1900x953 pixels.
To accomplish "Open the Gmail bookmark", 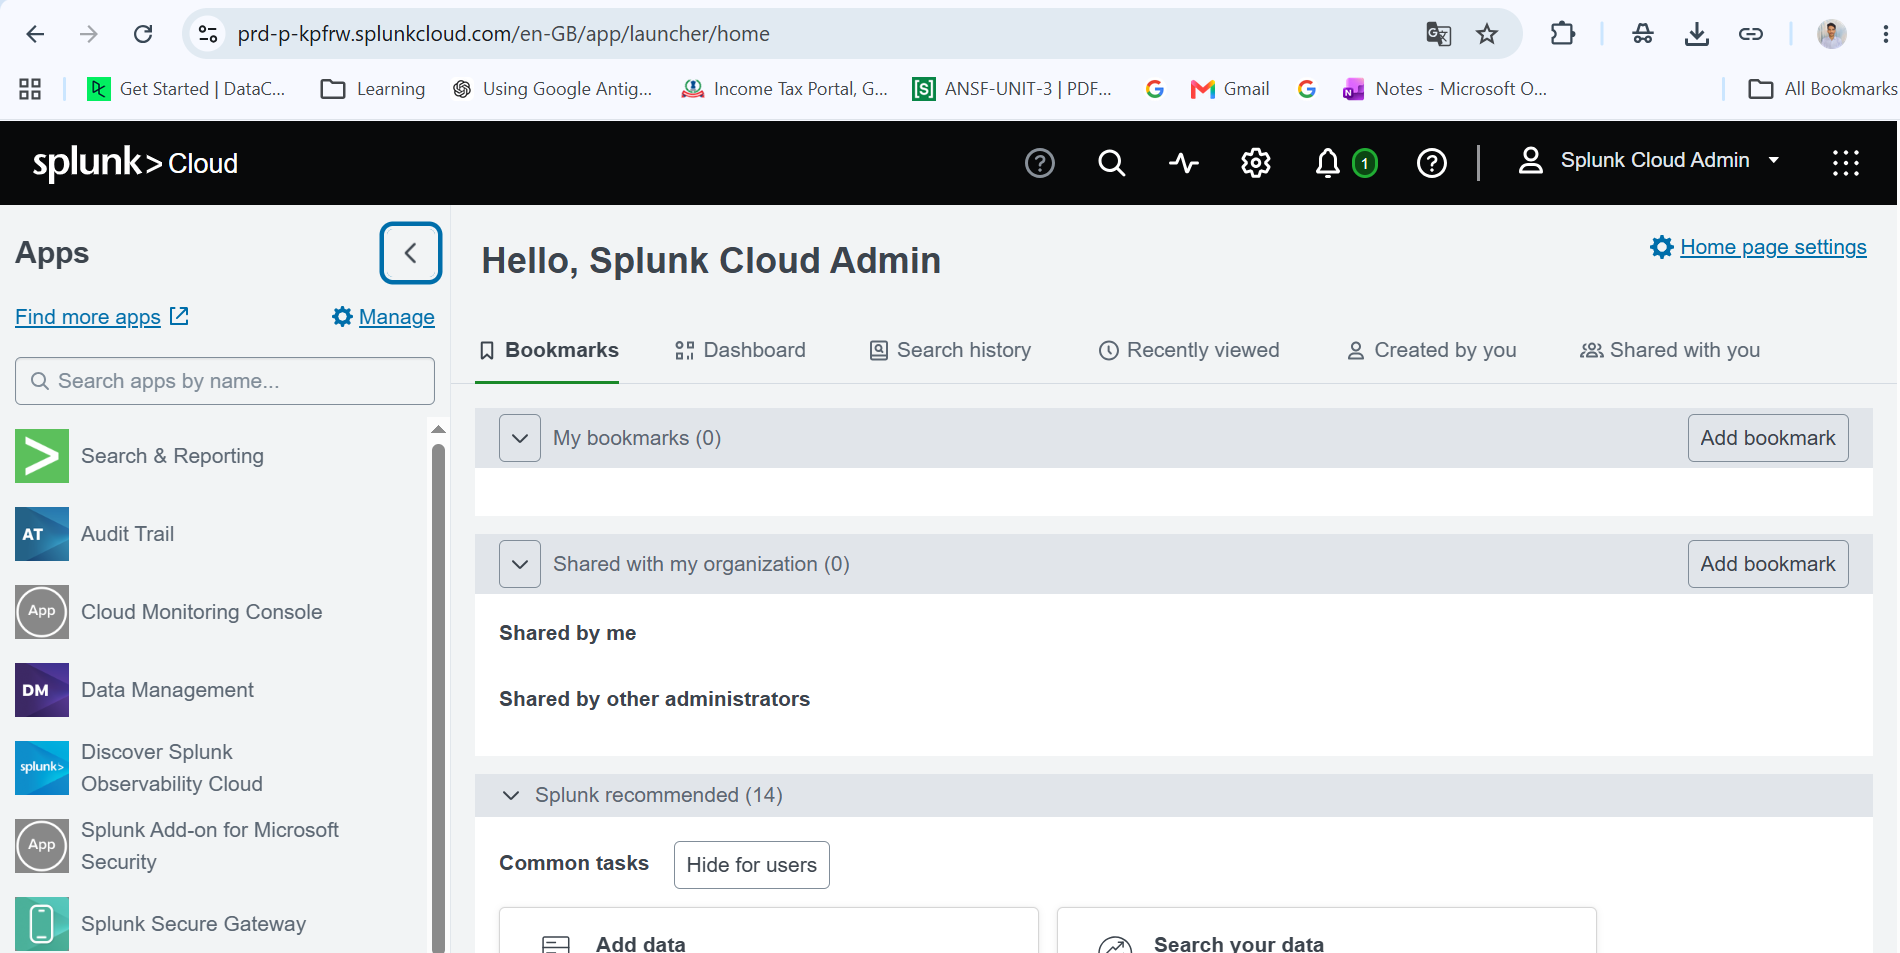I will point(1230,89).
